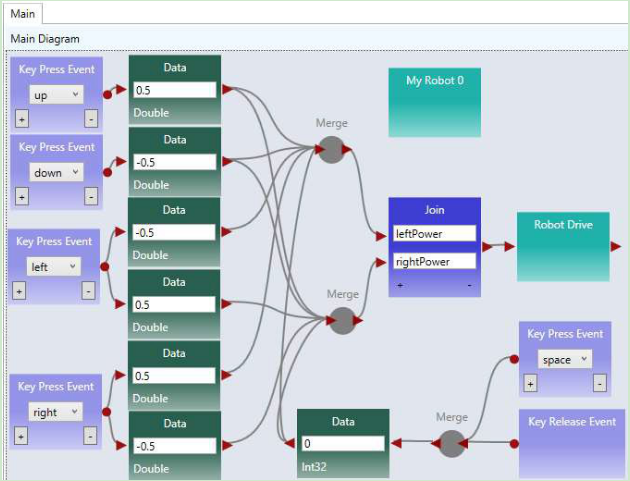This screenshot has width=630, height=481.
Task: Open the 'right' key dropdown
Action: [54, 412]
